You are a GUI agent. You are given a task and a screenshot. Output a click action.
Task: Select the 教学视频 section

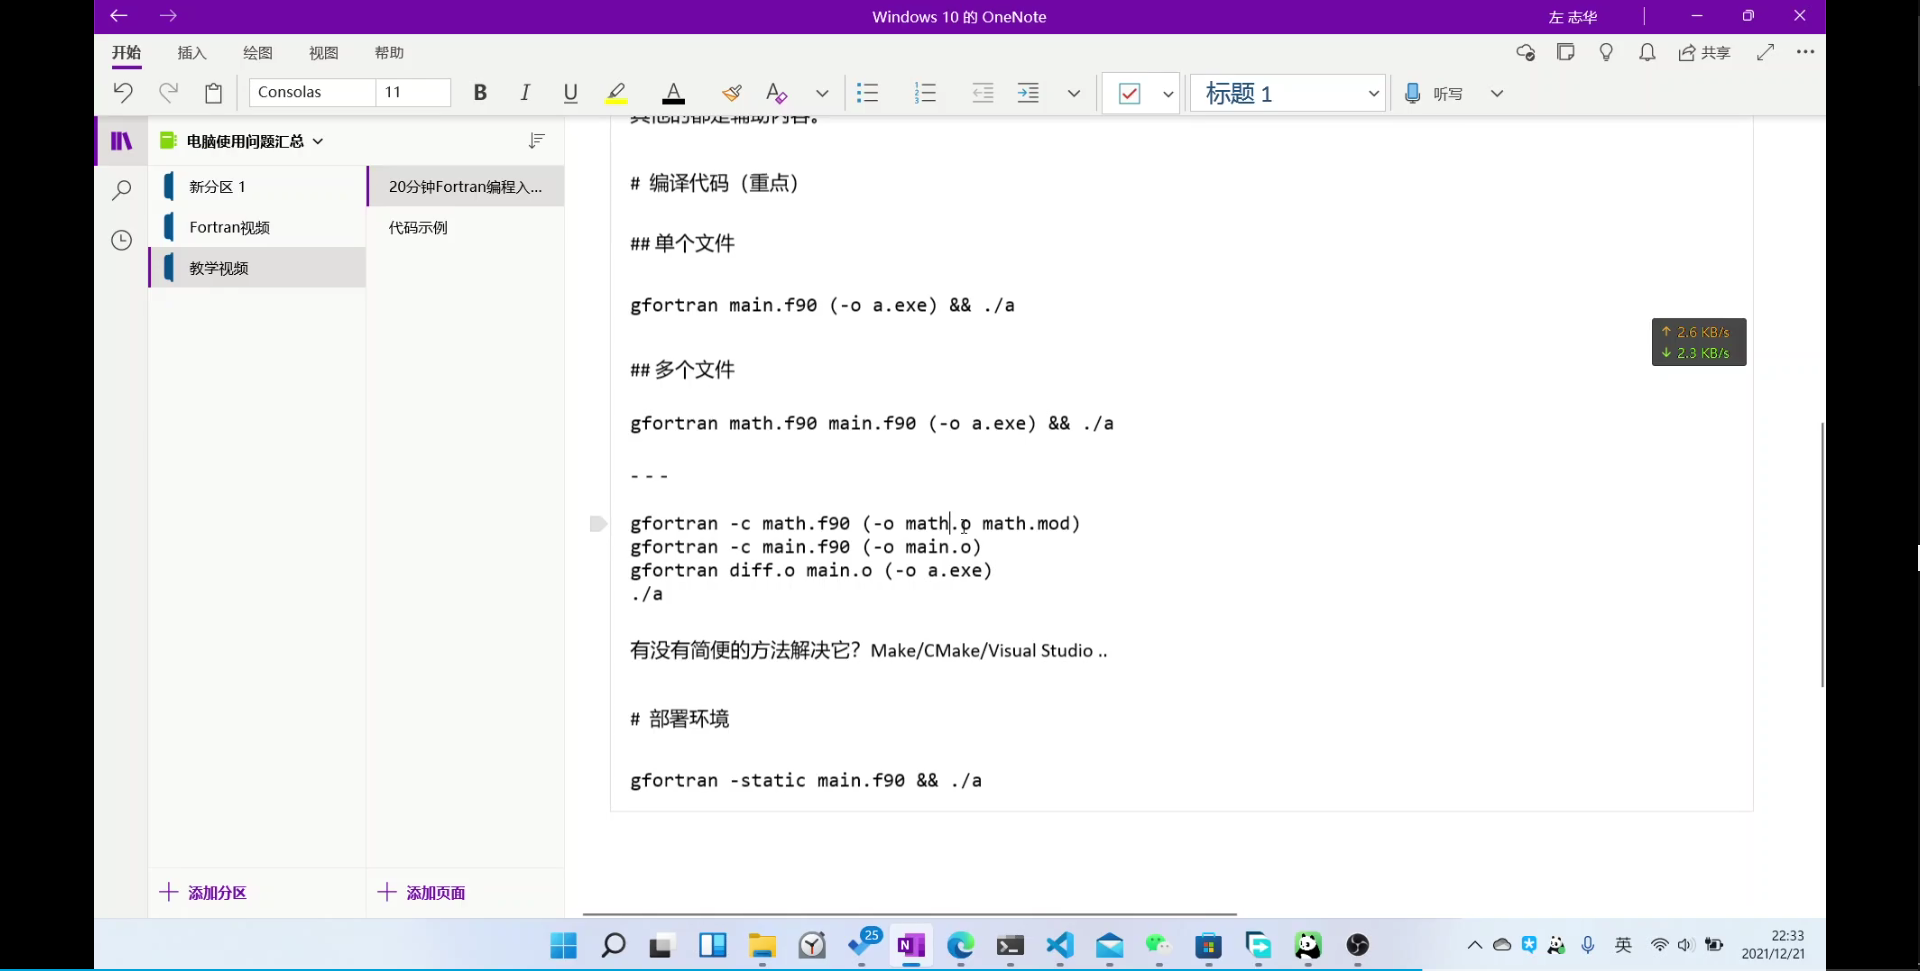coord(257,268)
